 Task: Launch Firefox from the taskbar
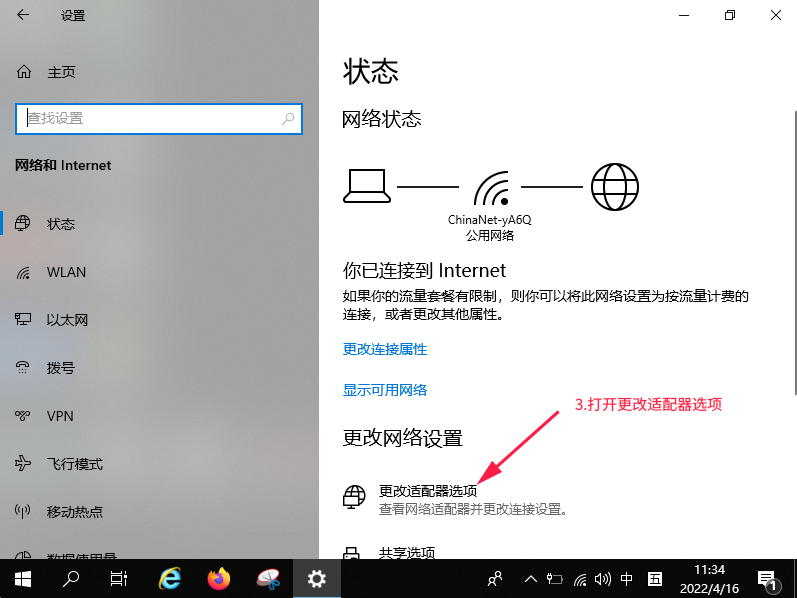tap(219, 578)
